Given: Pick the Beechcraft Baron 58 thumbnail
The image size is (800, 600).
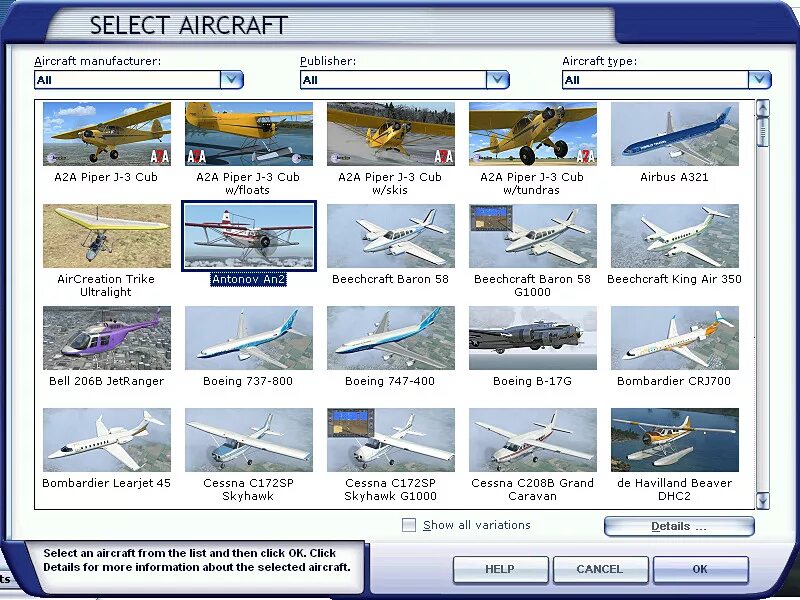Looking at the screenshot, I should point(391,236).
